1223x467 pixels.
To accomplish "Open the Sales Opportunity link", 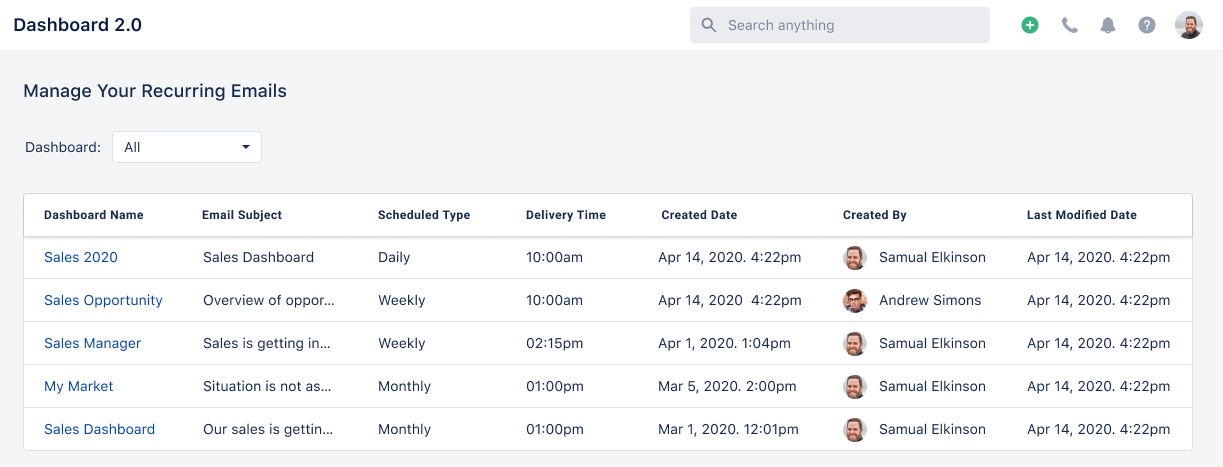I will (x=103, y=300).
